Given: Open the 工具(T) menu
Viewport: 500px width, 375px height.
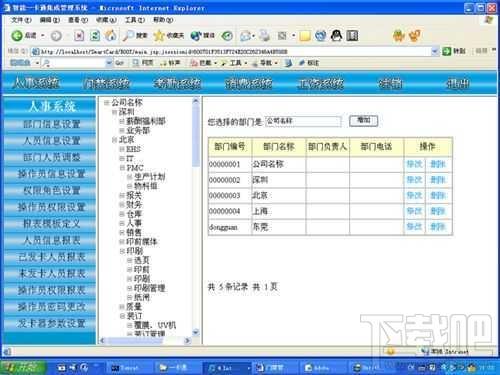Looking at the screenshot, I should 135,20.
